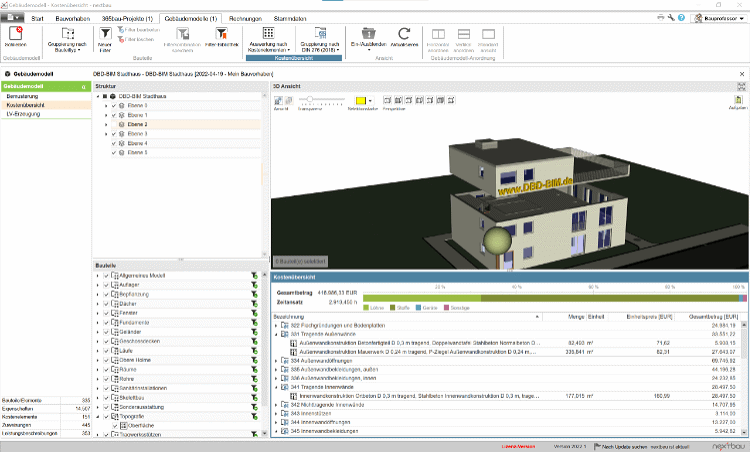Switch to the Start tab
Image resolution: width=750 pixels, height=452 pixels.
point(37,19)
